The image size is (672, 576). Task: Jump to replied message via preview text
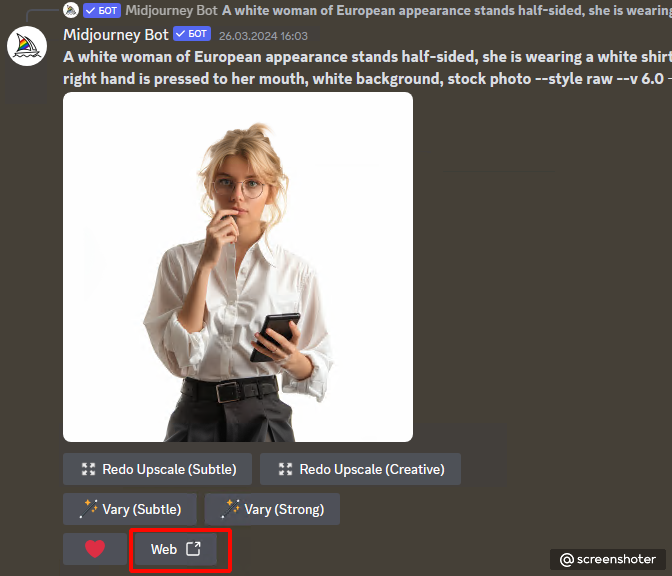pos(447,10)
